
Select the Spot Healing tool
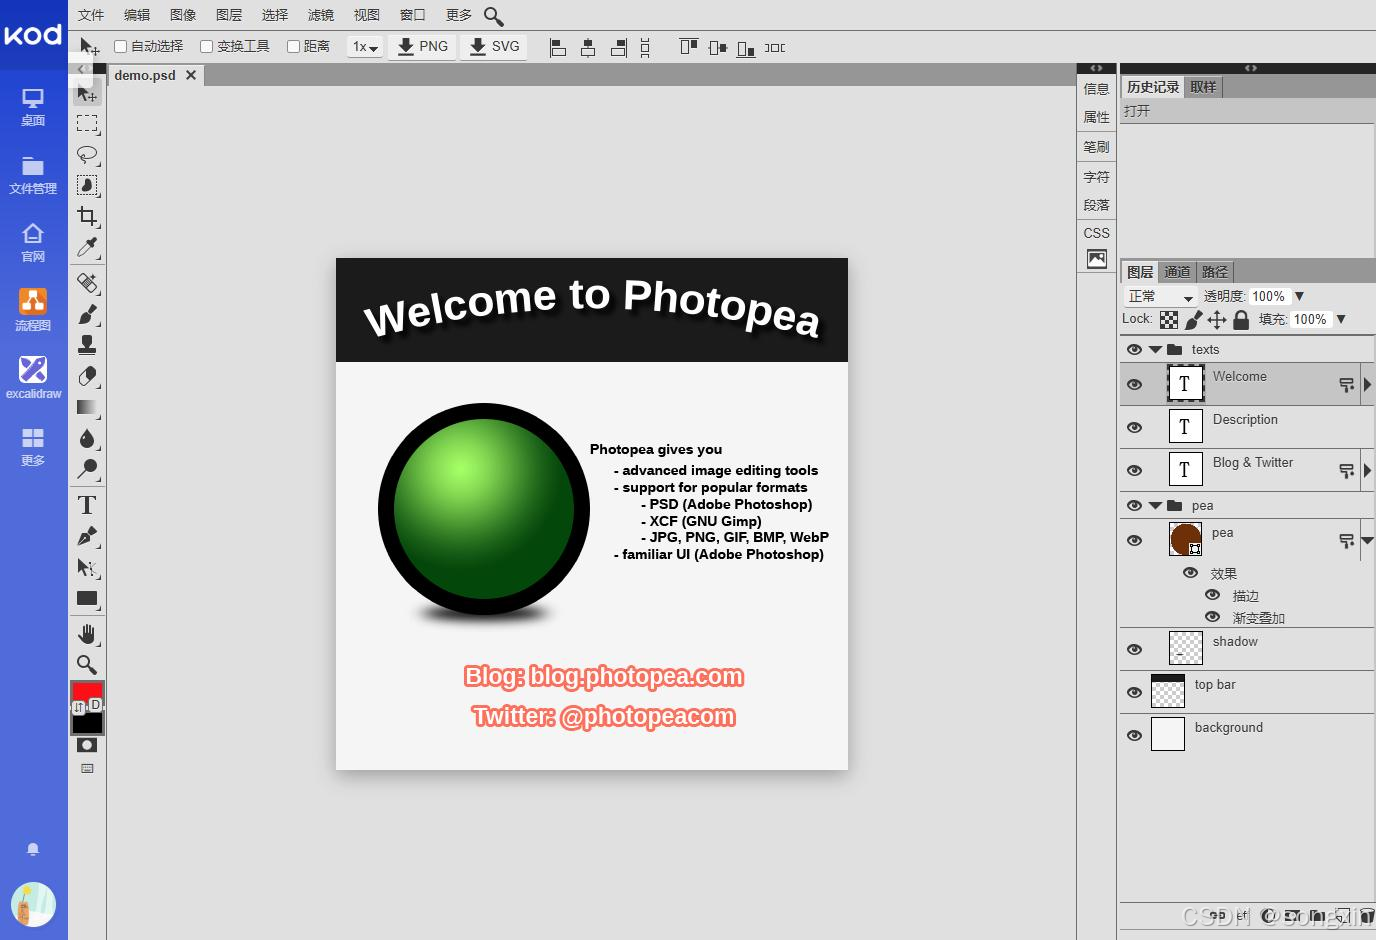(x=87, y=283)
